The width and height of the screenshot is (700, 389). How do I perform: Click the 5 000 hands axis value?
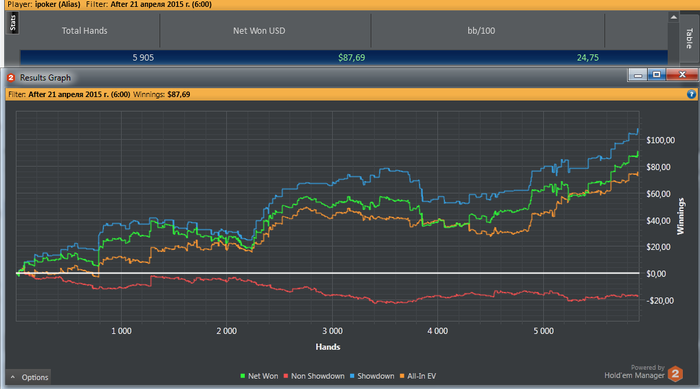click(543, 331)
